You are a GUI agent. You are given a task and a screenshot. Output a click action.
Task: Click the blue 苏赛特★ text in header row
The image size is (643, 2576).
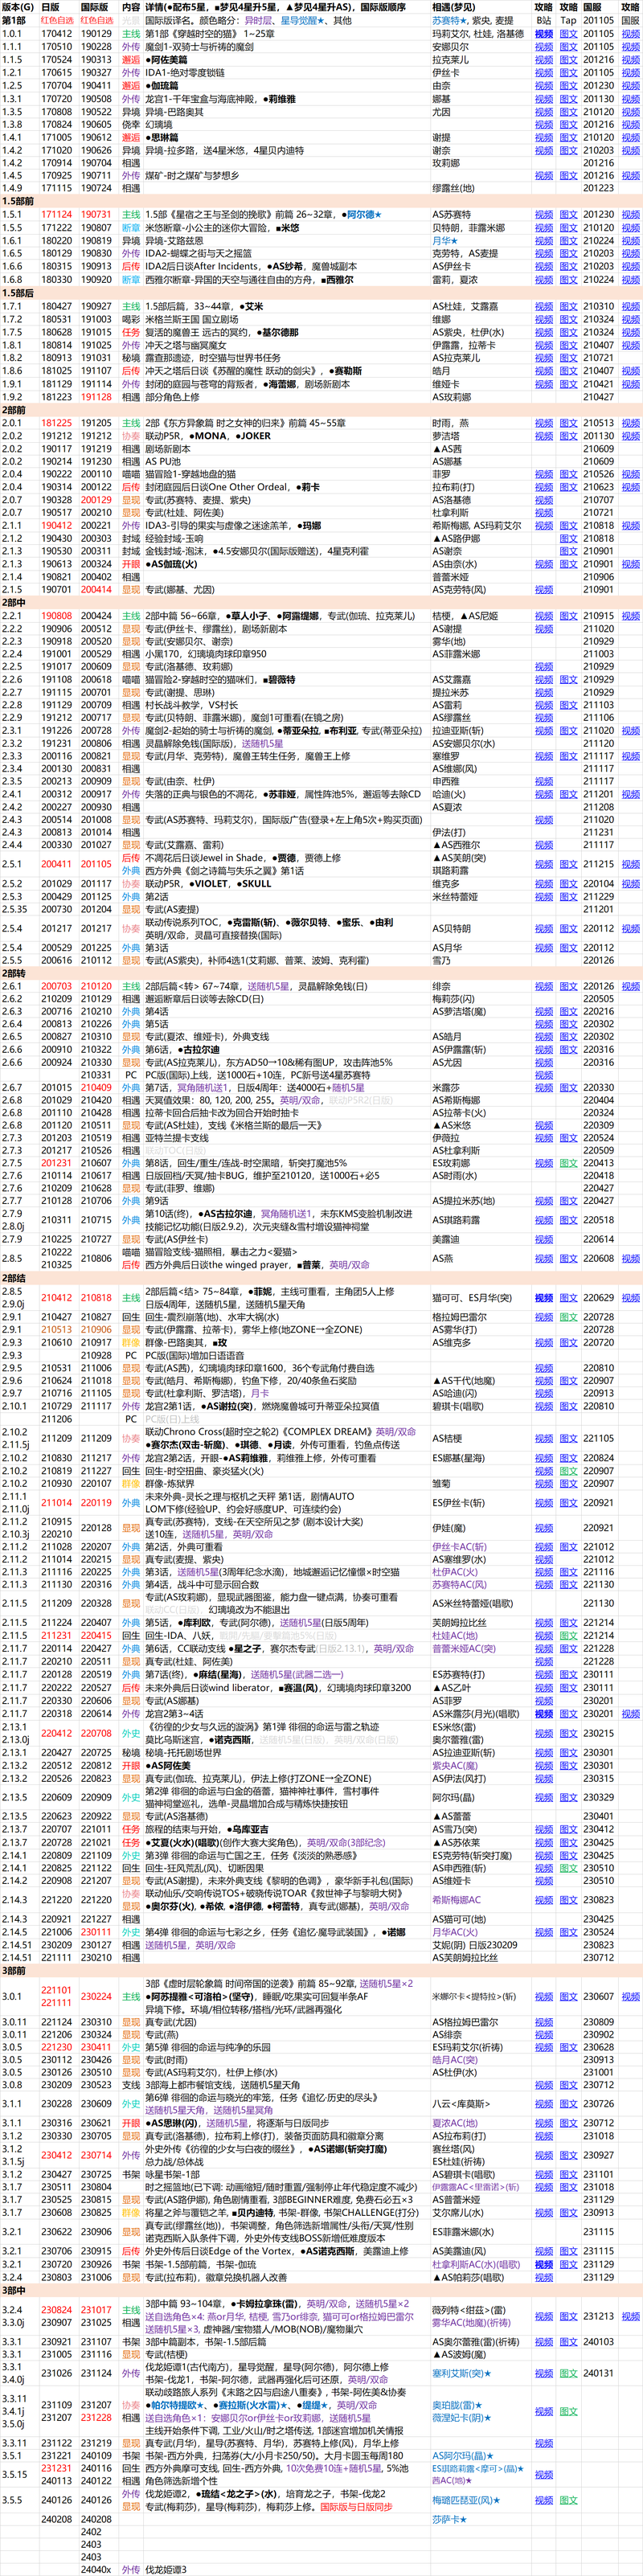click(x=448, y=20)
